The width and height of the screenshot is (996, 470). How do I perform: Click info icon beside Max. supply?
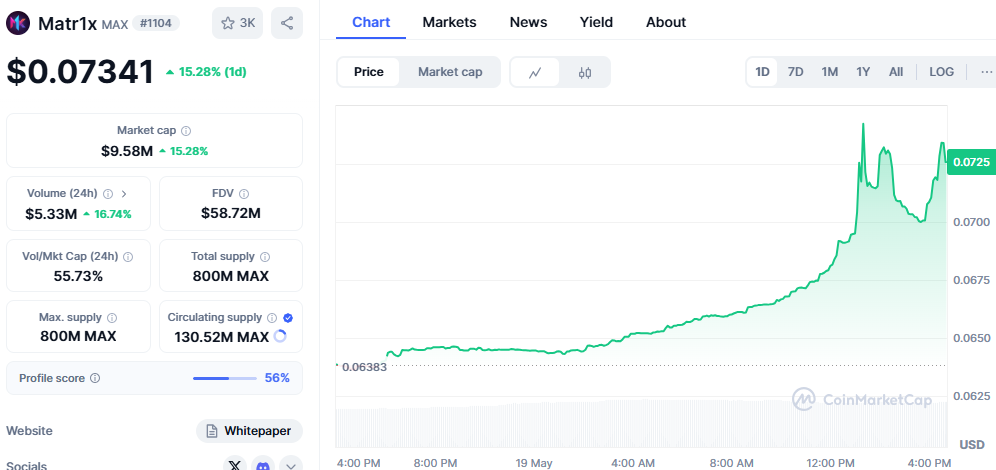[112, 318]
